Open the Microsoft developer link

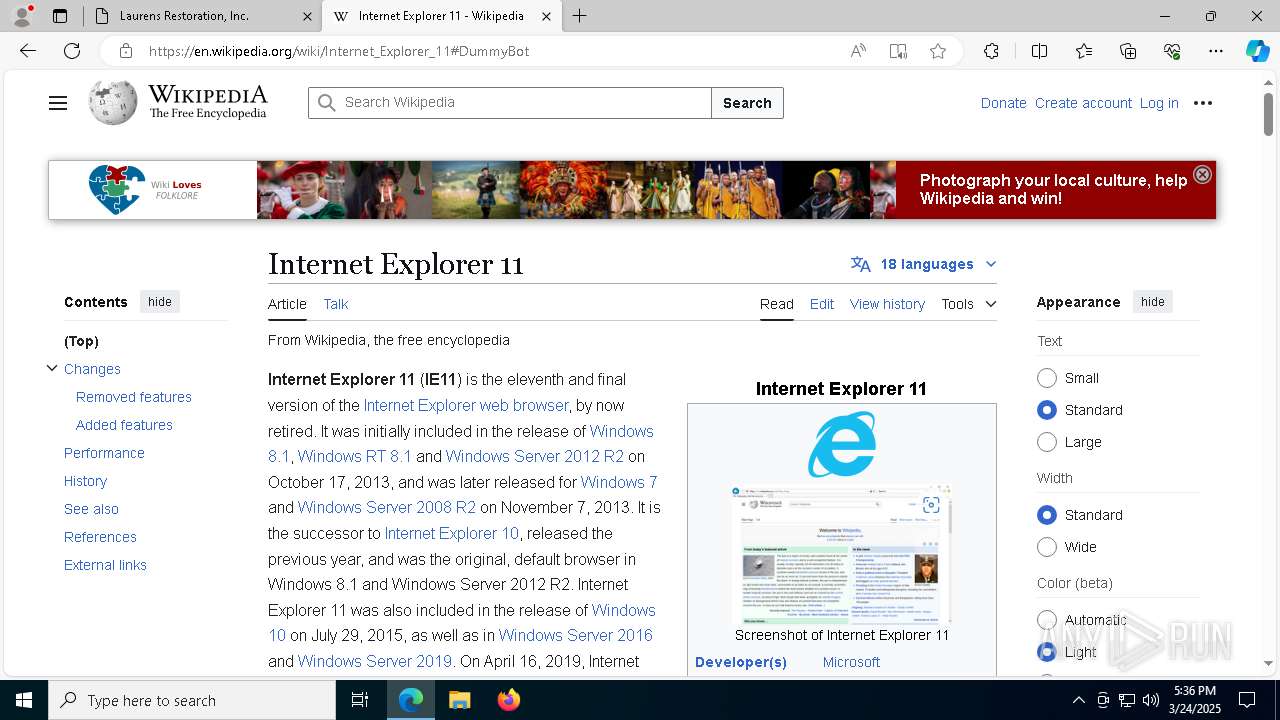tap(851, 662)
